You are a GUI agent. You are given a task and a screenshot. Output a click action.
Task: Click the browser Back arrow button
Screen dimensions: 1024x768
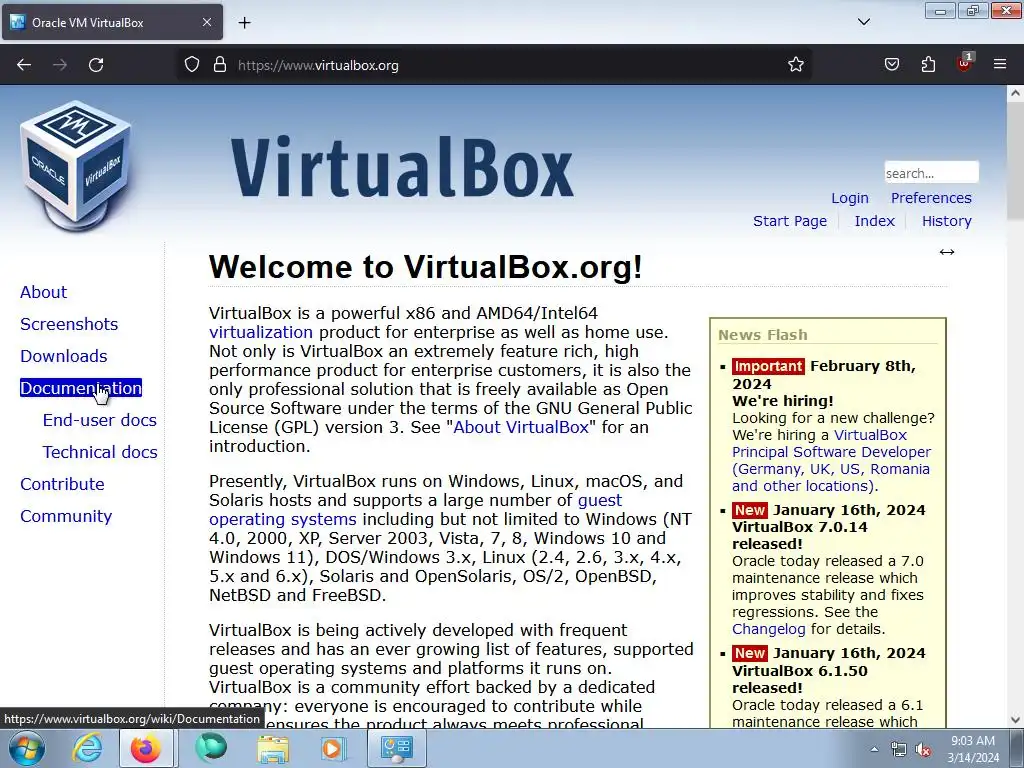(24, 65)
